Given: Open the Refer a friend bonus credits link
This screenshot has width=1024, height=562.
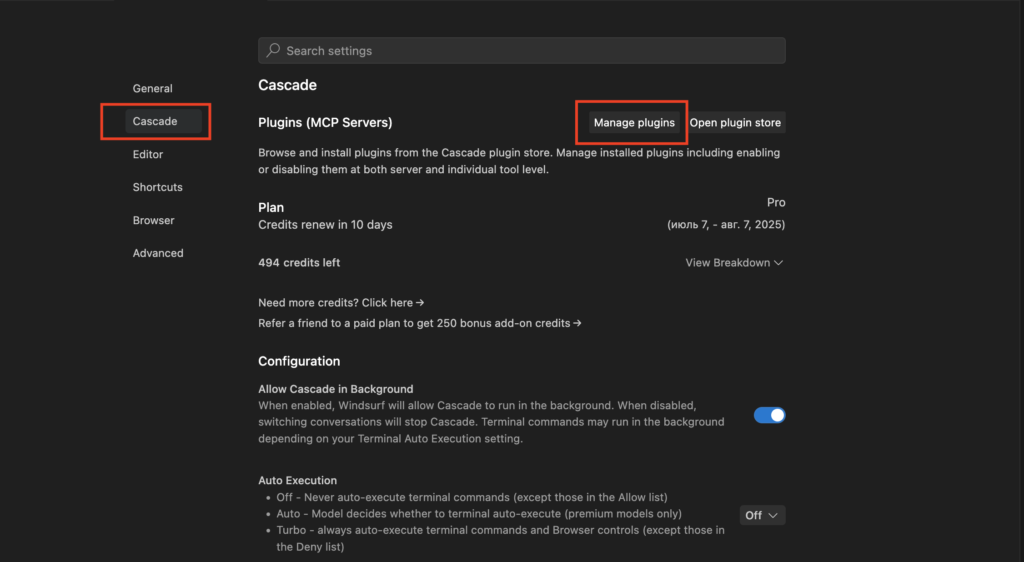Looking at the screenshot, I should click(x=419, y=323).
